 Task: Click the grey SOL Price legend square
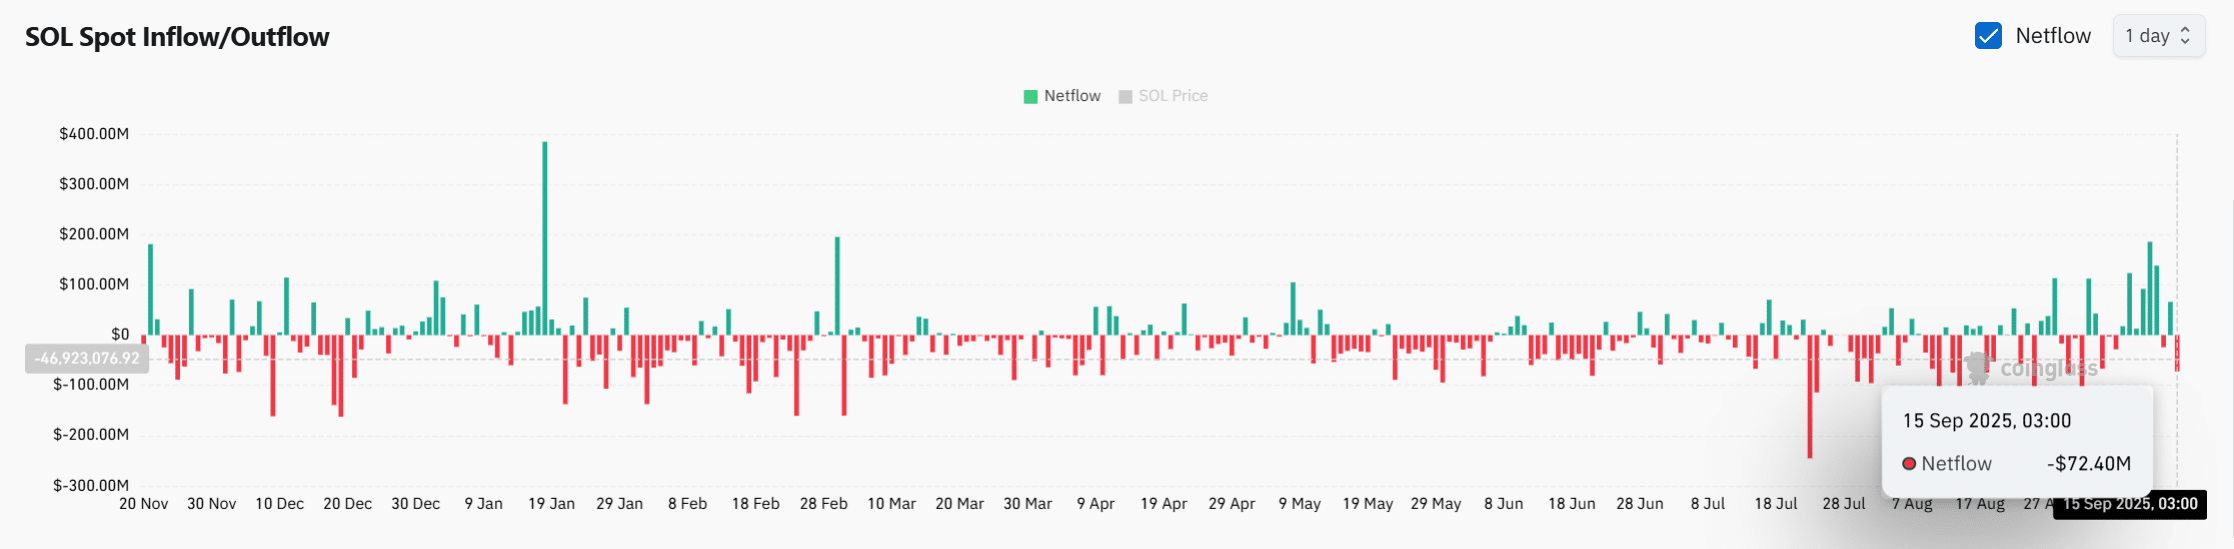point(1125,97)
